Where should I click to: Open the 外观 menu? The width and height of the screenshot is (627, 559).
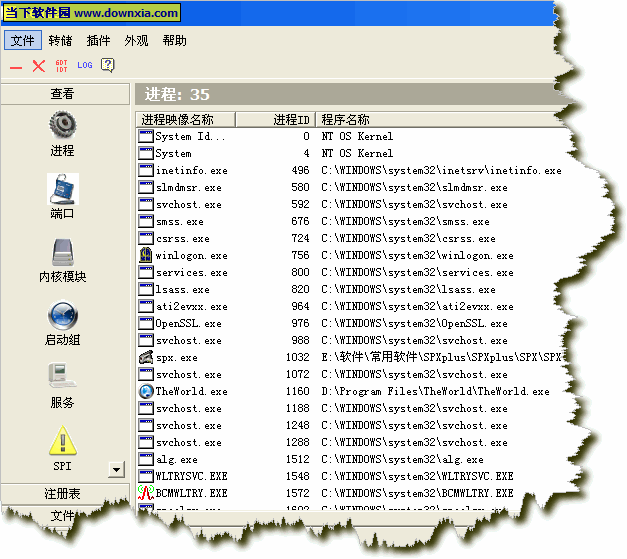pos(136,40)
